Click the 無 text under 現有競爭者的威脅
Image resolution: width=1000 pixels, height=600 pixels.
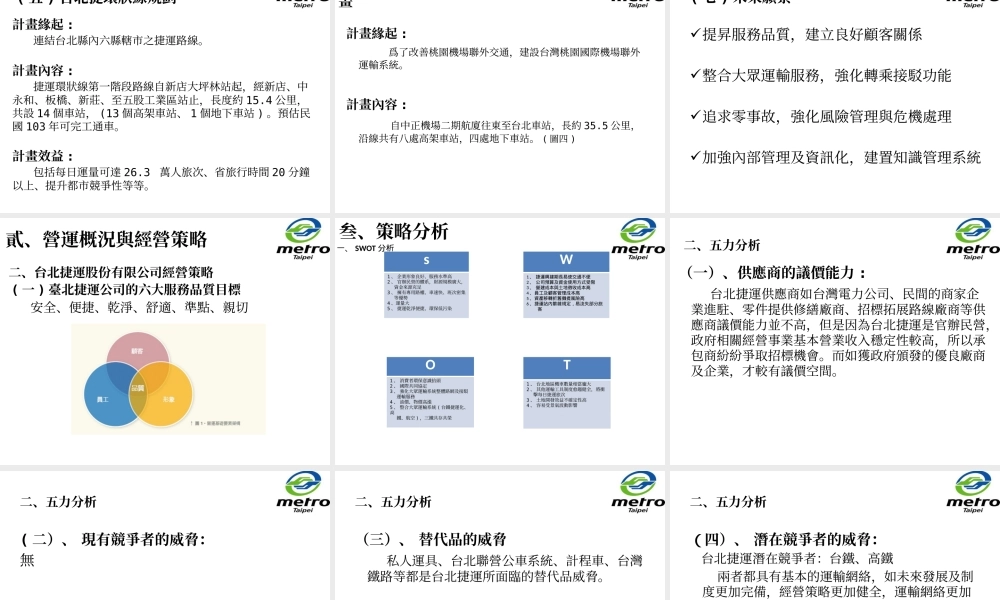(27, 560)
